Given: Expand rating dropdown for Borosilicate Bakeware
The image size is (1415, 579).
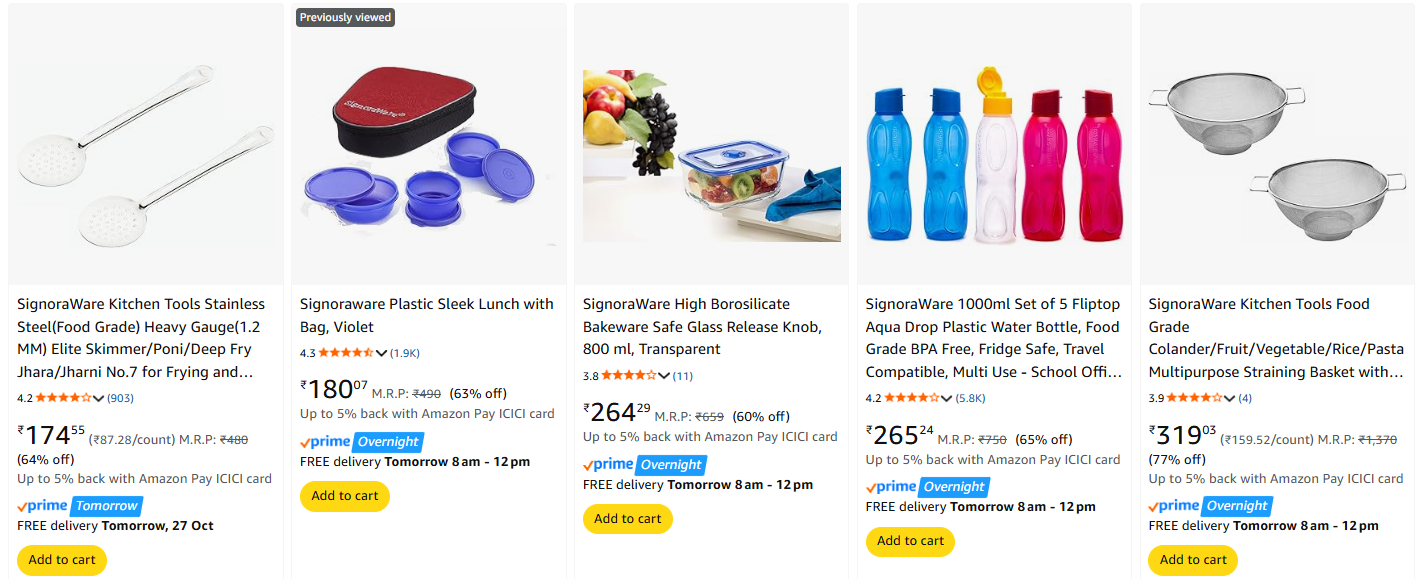Looking at the screenshot, I should tap(664, 376).
